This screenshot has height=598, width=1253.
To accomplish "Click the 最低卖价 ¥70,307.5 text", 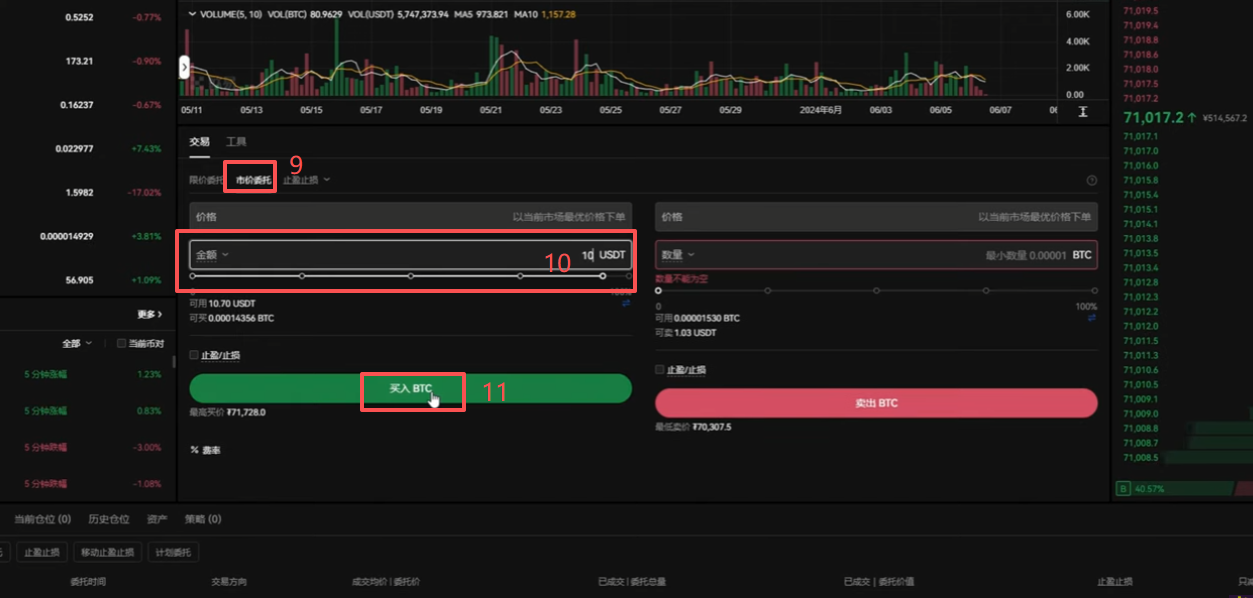I will 693,426.
